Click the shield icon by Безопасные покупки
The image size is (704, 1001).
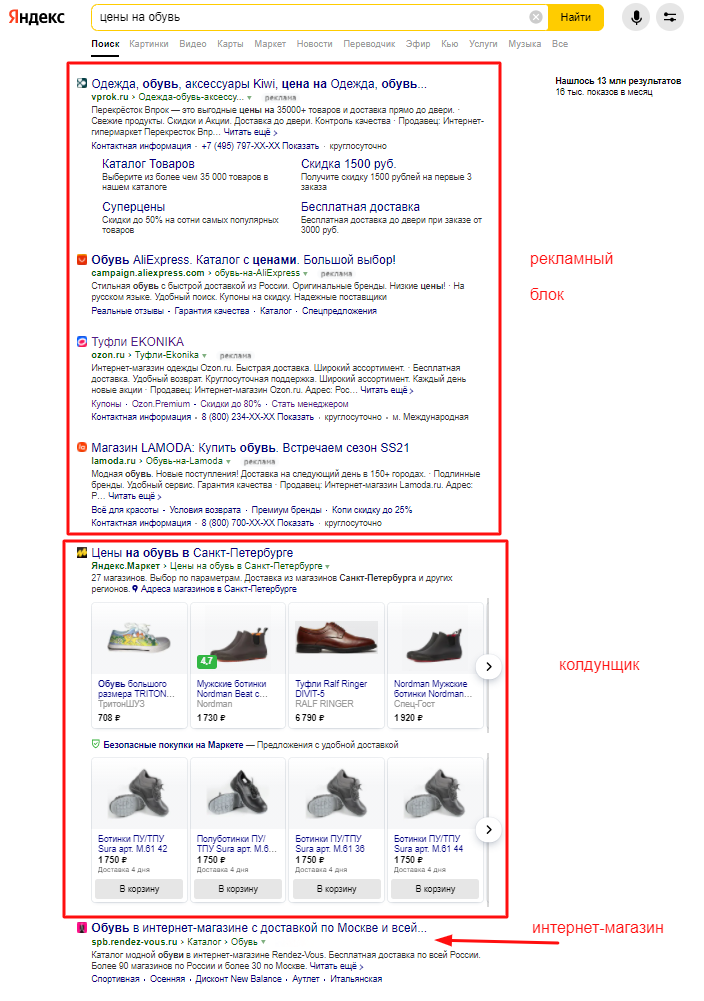coord(96,744)
